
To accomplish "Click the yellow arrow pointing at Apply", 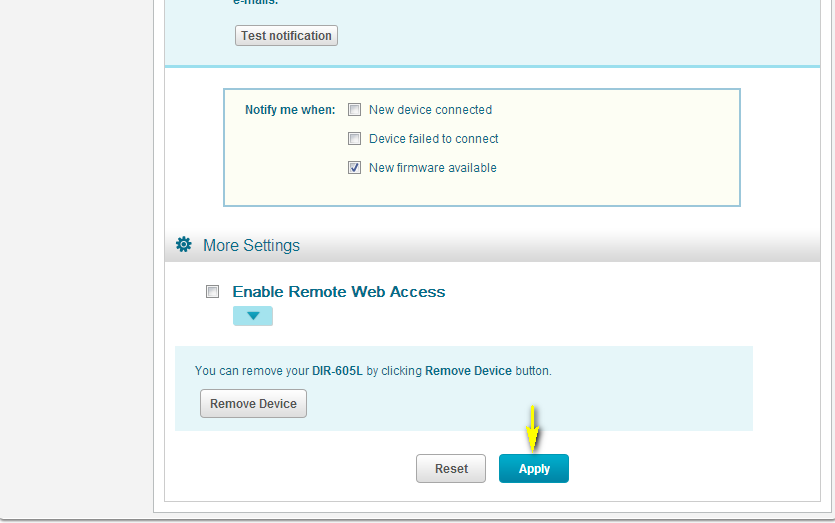I will tap(533, 428).
